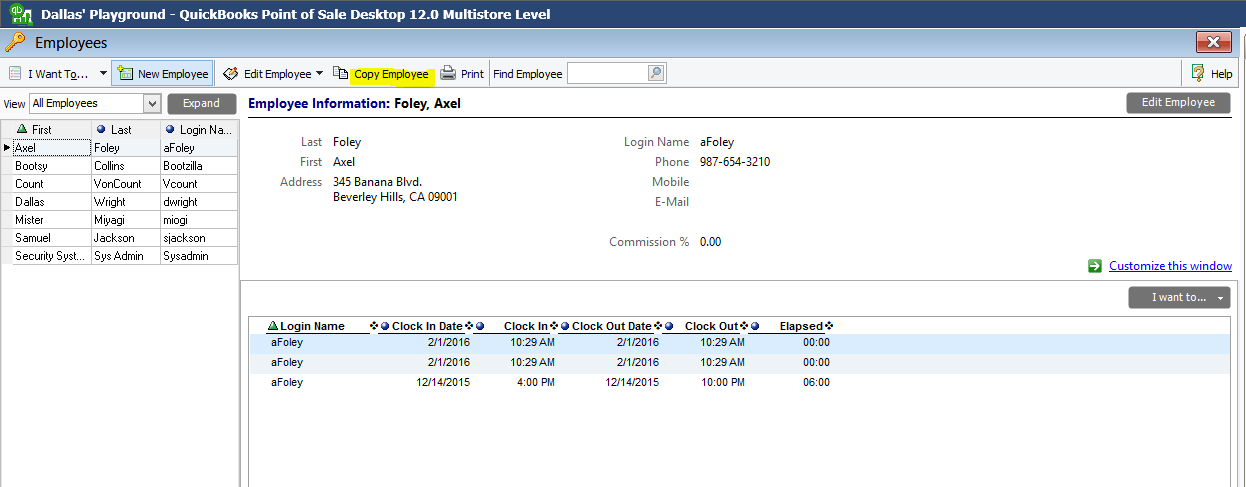Click the Find Employee magnifier icon
The image size is (1246, 487).
pyautogui.click(x=655, y=73)
